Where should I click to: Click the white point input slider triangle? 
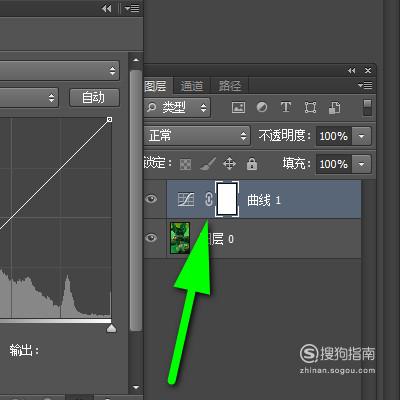[111, 328]
